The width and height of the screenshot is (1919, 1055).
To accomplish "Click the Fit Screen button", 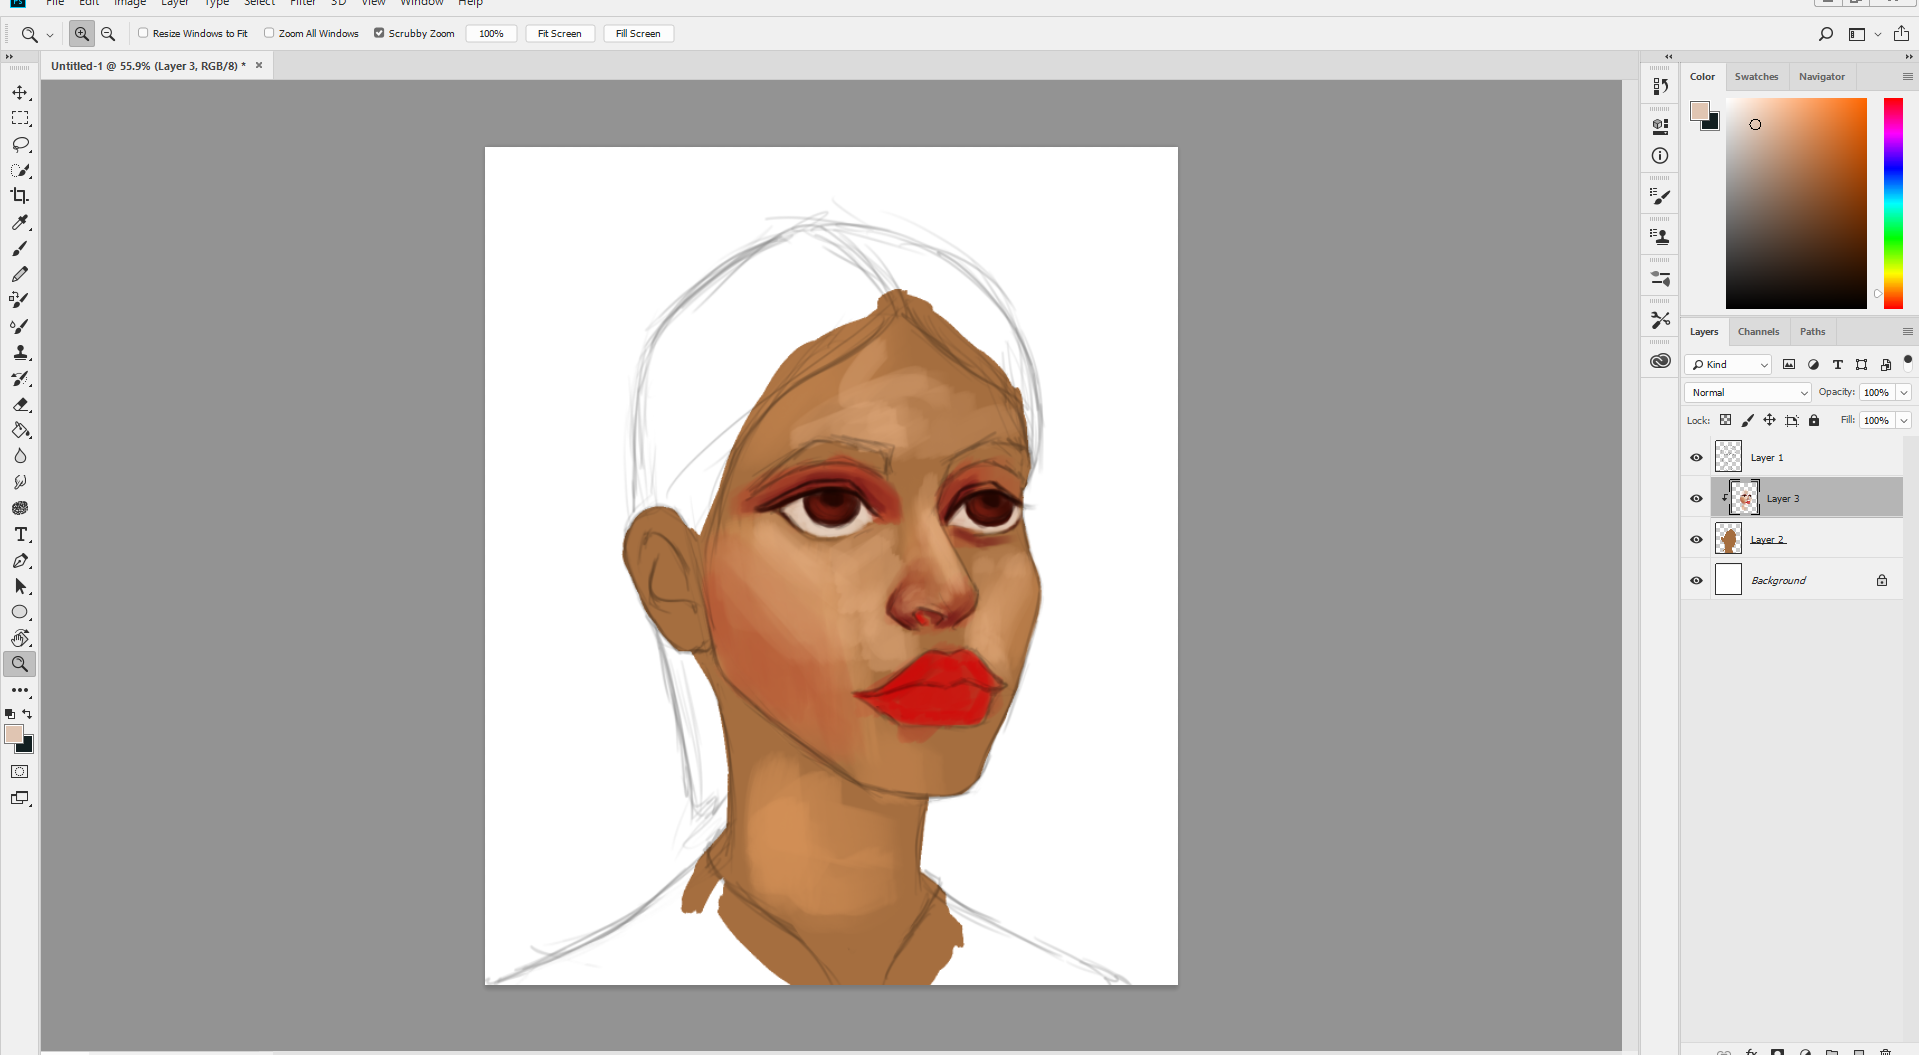I will point(560,34).
